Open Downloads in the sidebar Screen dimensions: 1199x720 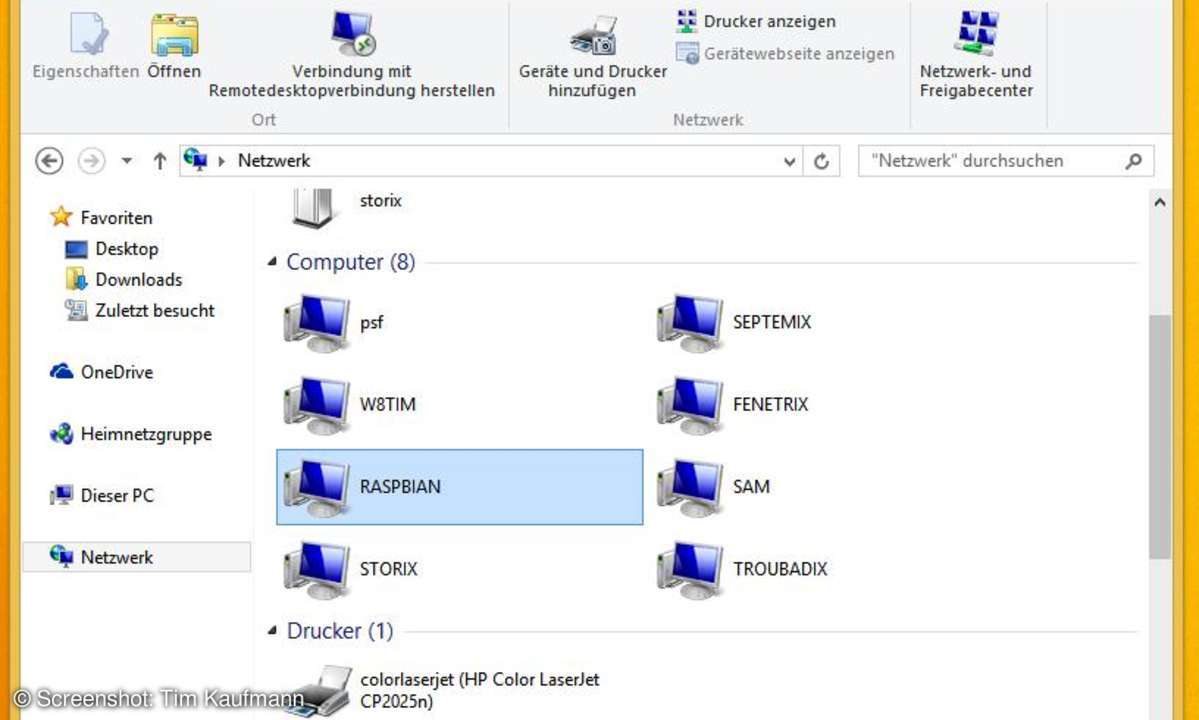click(x=124, y=280)
